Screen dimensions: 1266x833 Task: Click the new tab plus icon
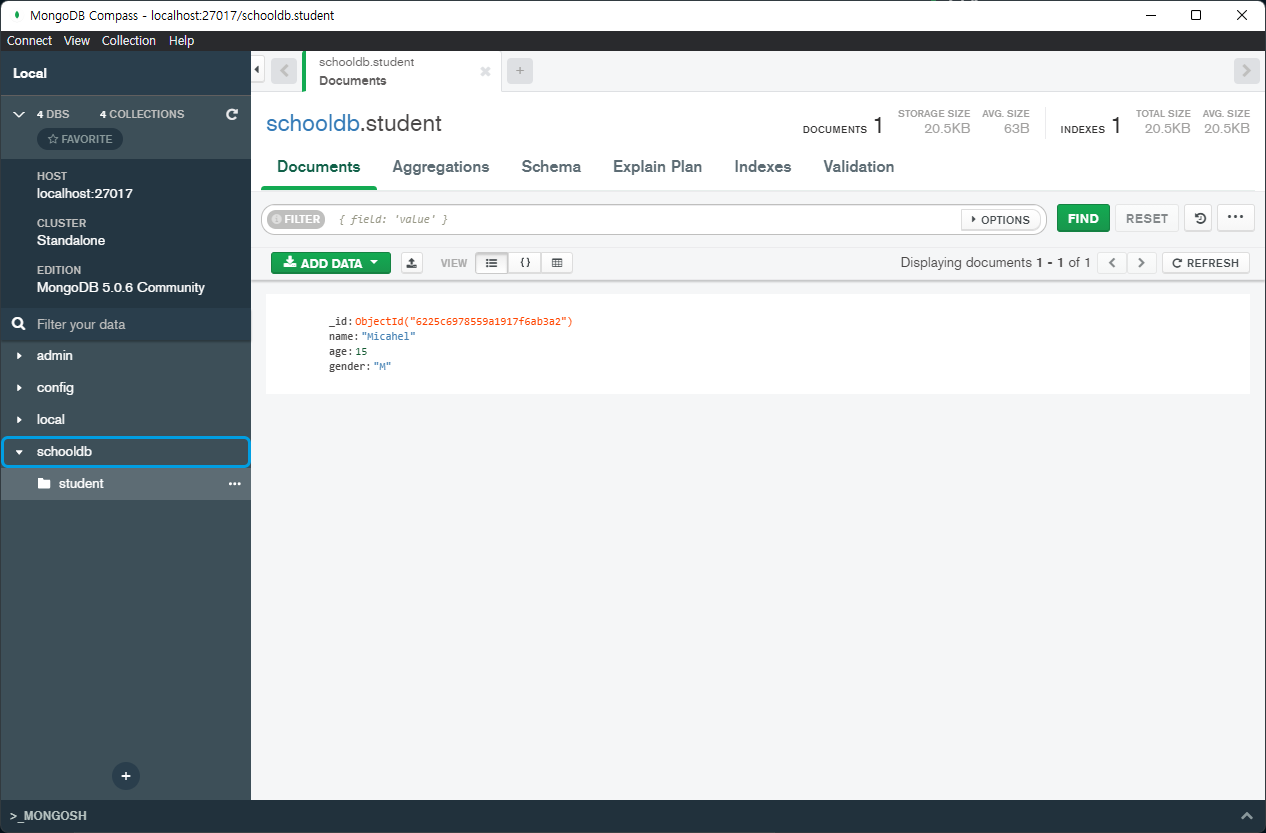click(x=519, y=70)
